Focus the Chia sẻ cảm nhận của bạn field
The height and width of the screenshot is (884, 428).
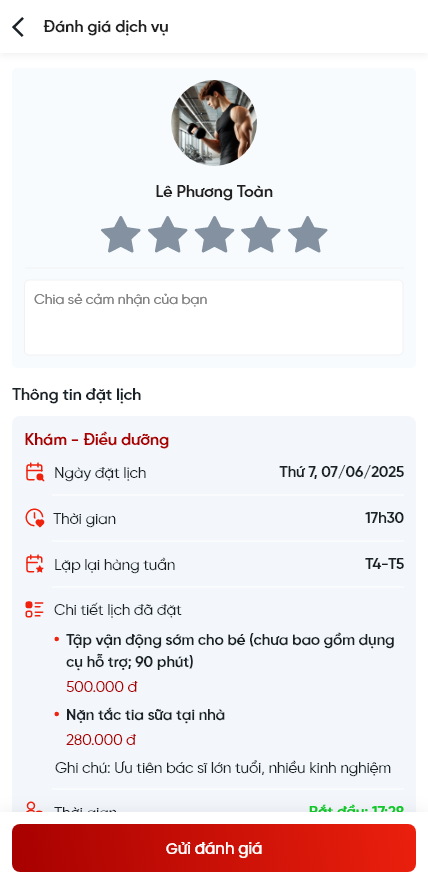[214, 317]
